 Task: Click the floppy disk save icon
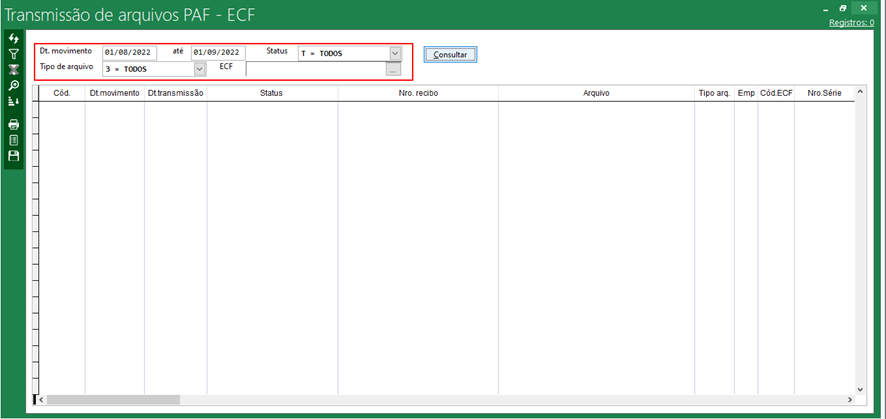tap(14, 156)
